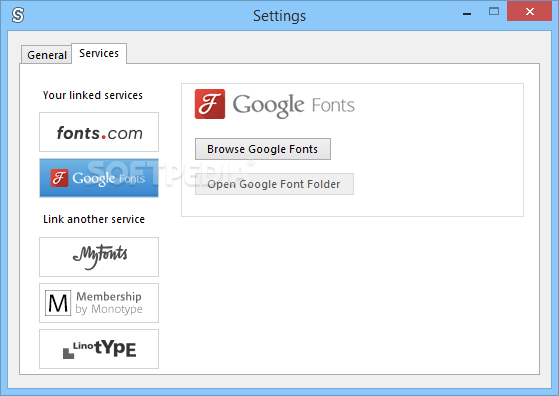Maximize the Settings window
Viewport: 559px width, 396px height.
[x=494, y=12]
